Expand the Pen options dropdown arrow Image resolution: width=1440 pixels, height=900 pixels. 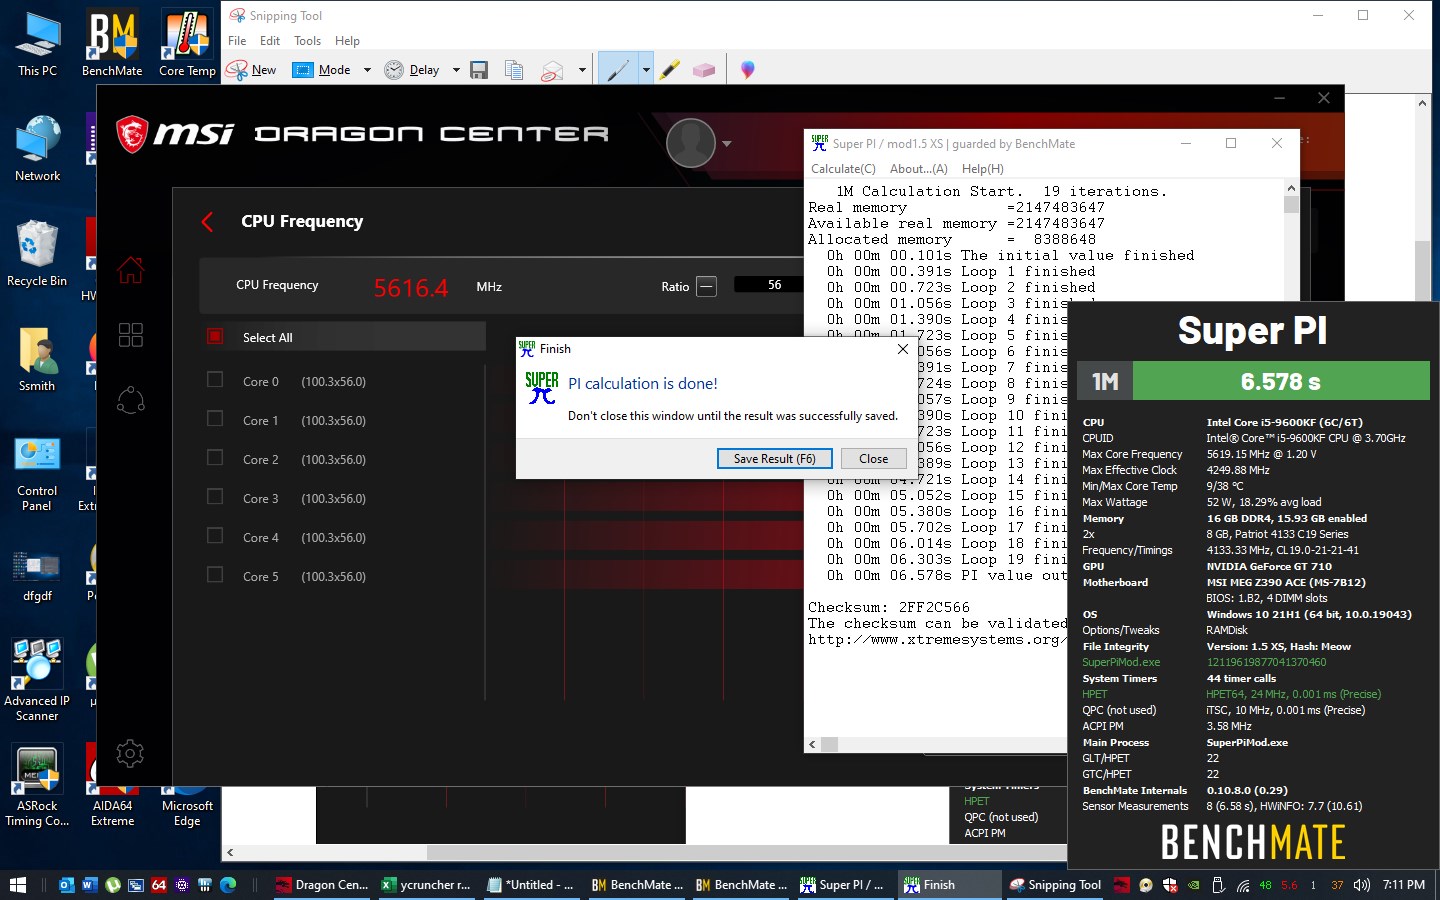click(646, 70)
